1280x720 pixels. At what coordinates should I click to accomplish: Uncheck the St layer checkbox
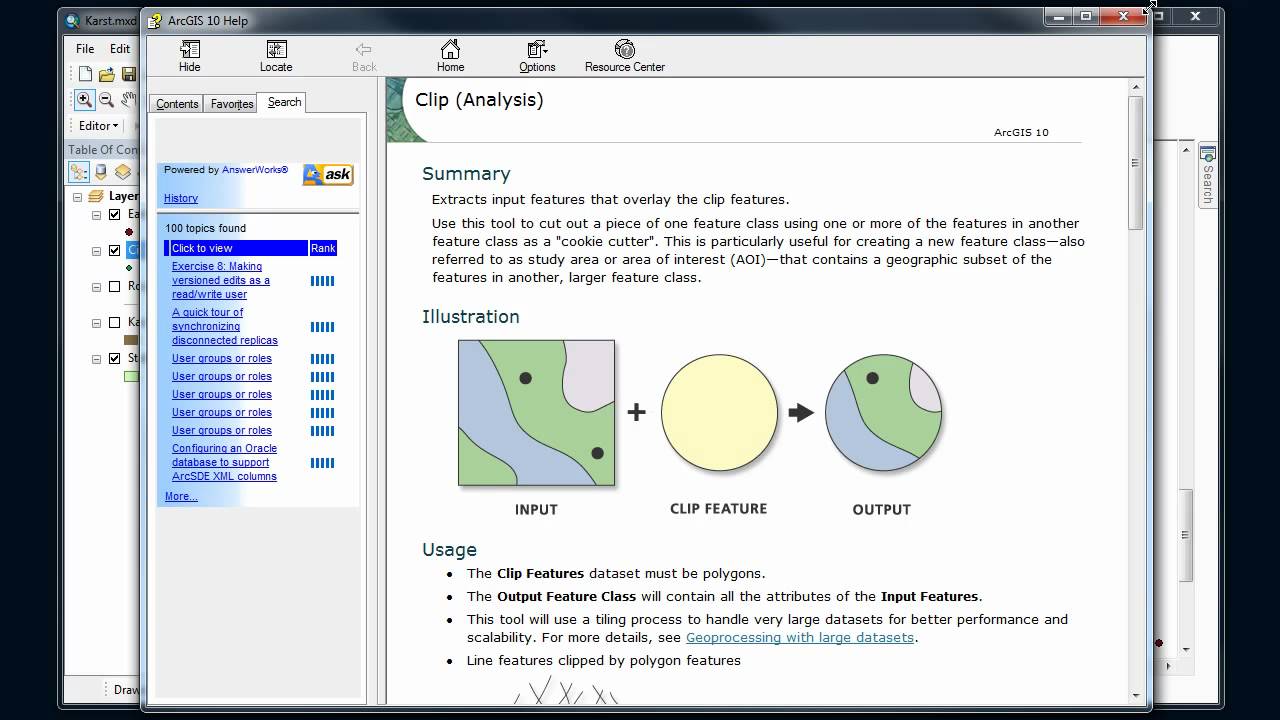[x=112, y=358]
